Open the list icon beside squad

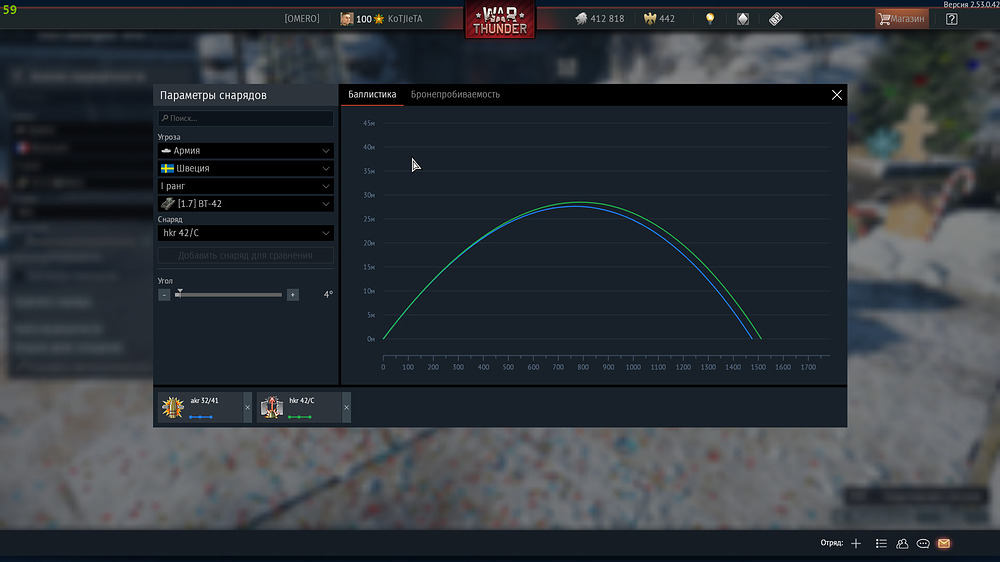tap(881, 543)
